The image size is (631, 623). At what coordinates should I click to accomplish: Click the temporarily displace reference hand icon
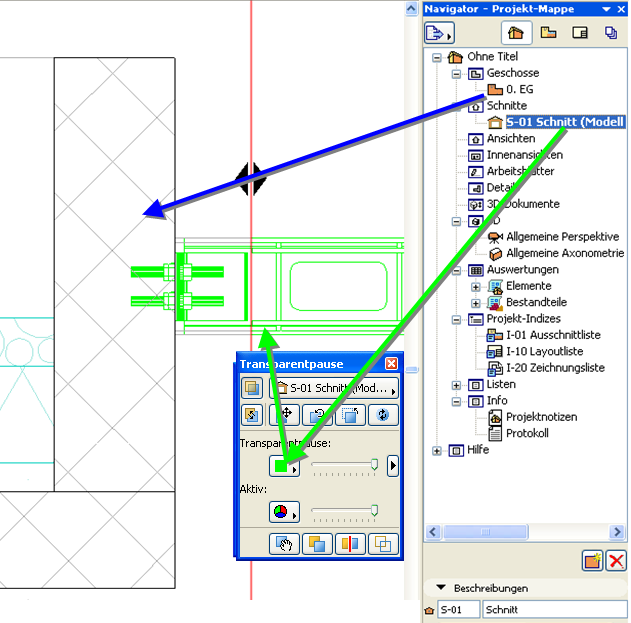click(285, 544)
